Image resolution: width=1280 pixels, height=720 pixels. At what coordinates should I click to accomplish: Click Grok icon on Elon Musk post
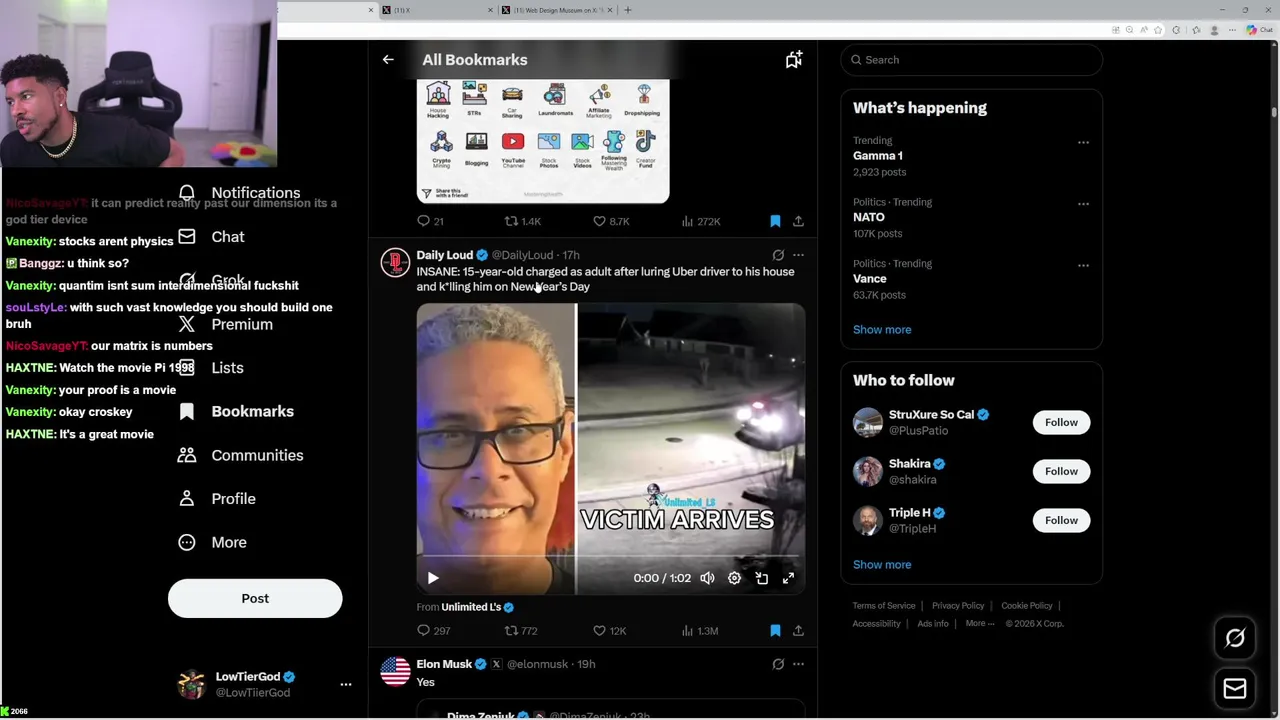point(778,664)
